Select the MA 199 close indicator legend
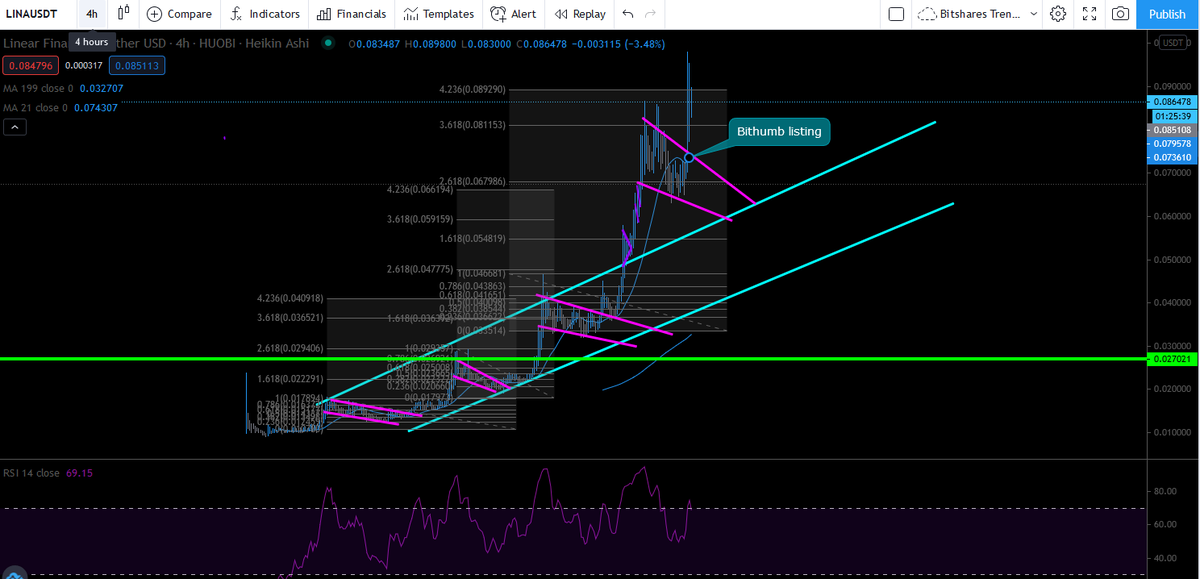 [62, 88]
